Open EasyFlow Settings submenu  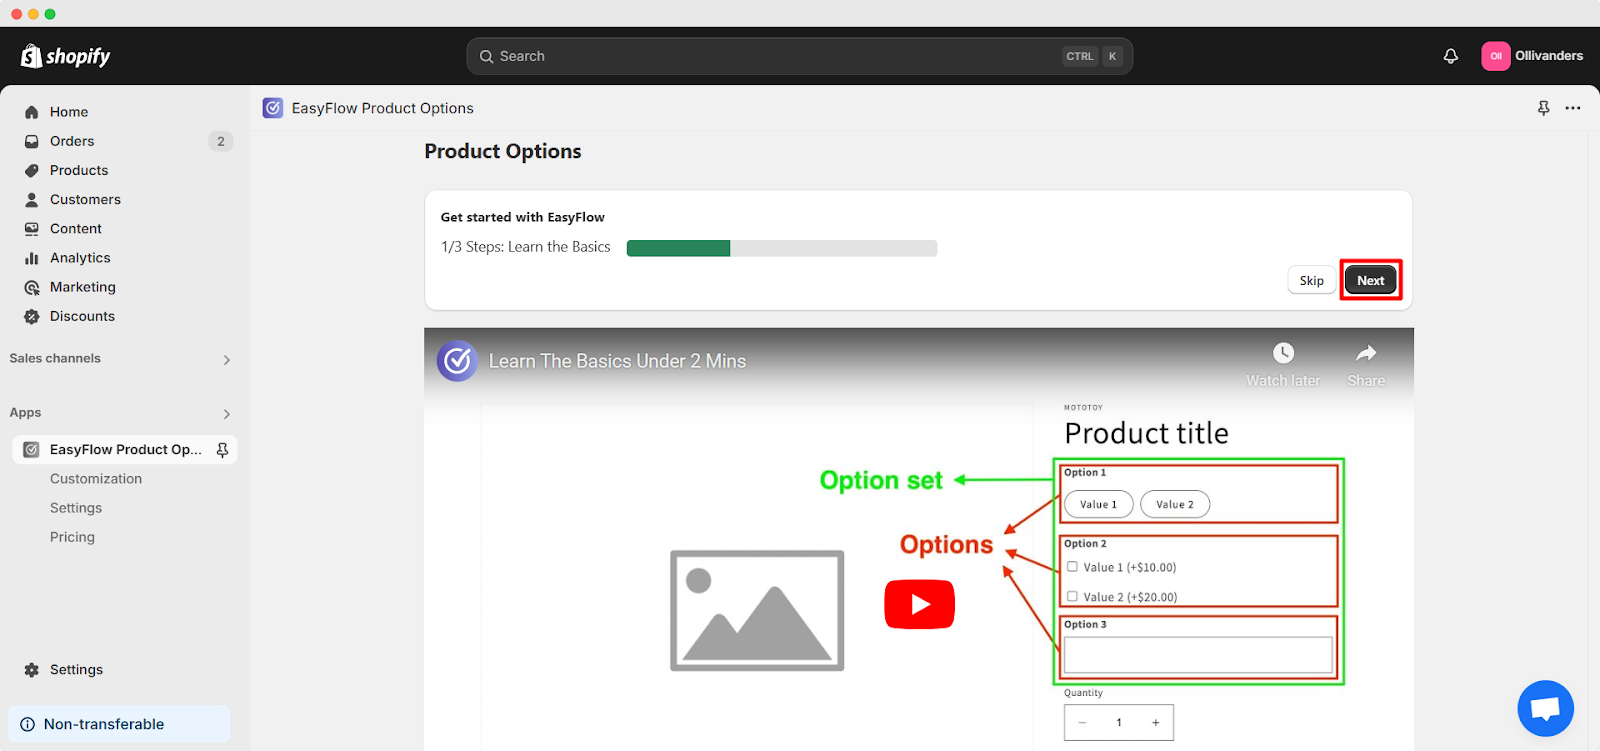(76, 508)
